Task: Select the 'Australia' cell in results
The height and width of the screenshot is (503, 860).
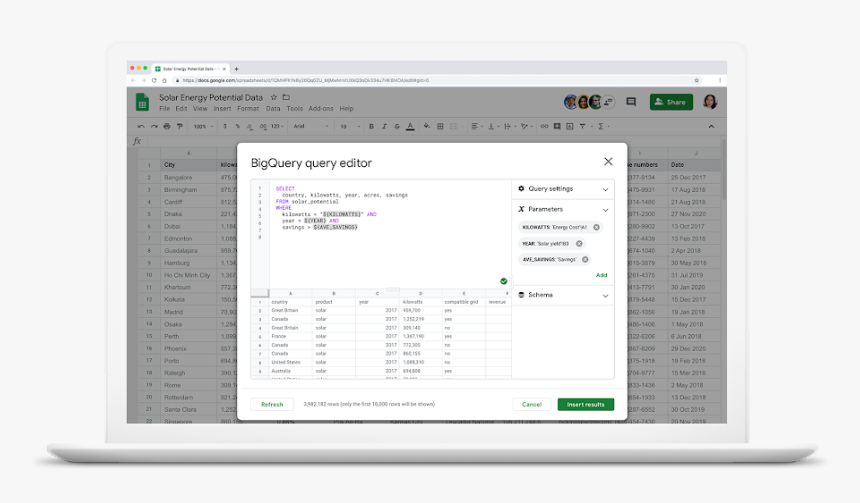Action: point(290,371)
